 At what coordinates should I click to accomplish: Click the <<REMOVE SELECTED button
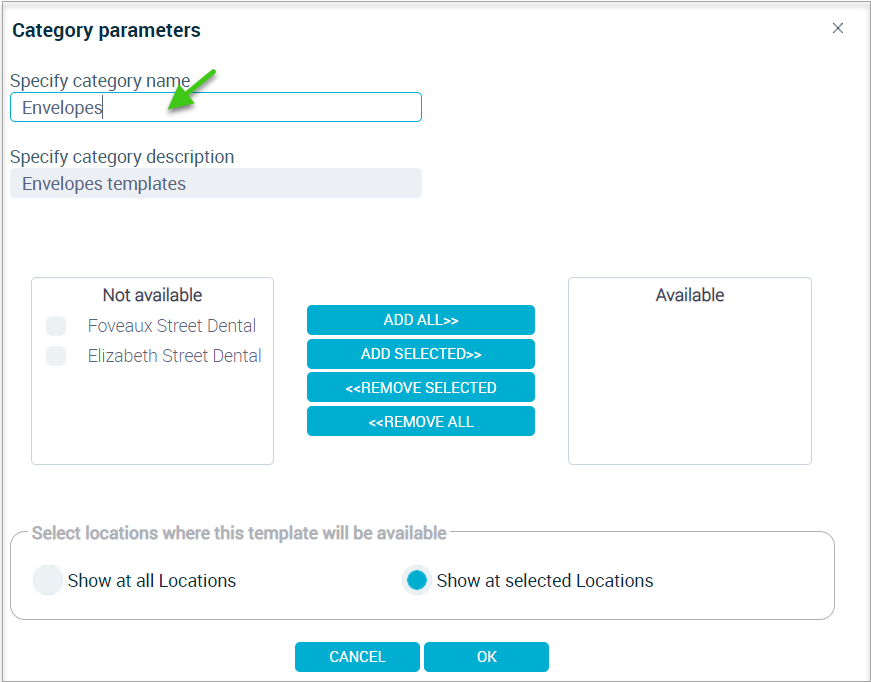(x=421, y=387)
